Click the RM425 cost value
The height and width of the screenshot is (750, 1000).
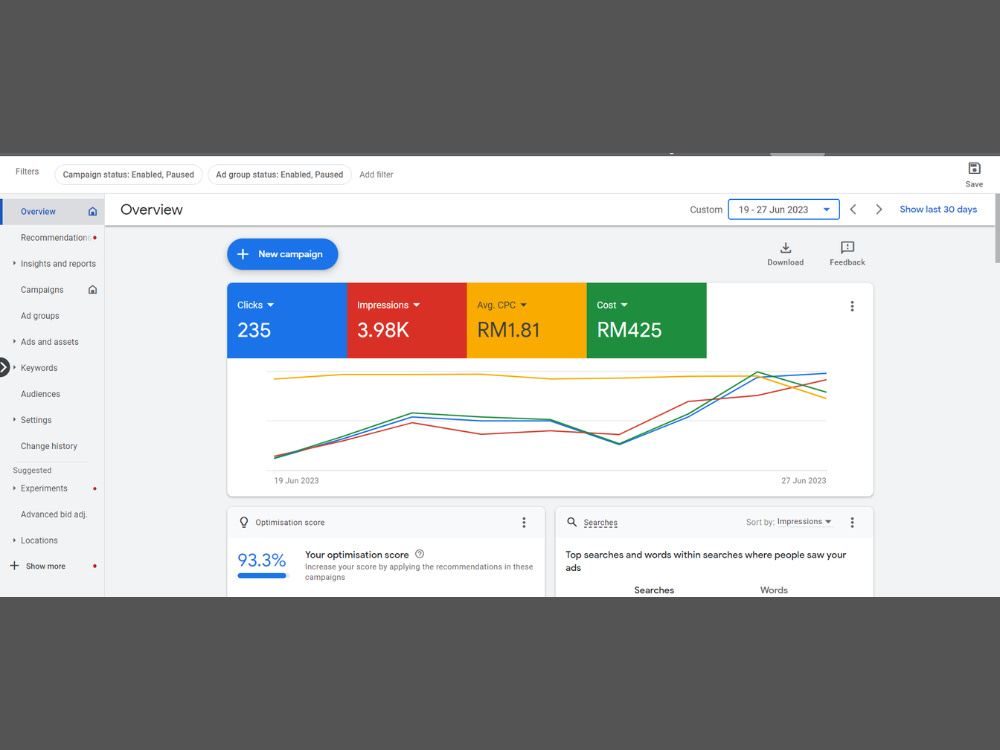(x=629, y=330)
